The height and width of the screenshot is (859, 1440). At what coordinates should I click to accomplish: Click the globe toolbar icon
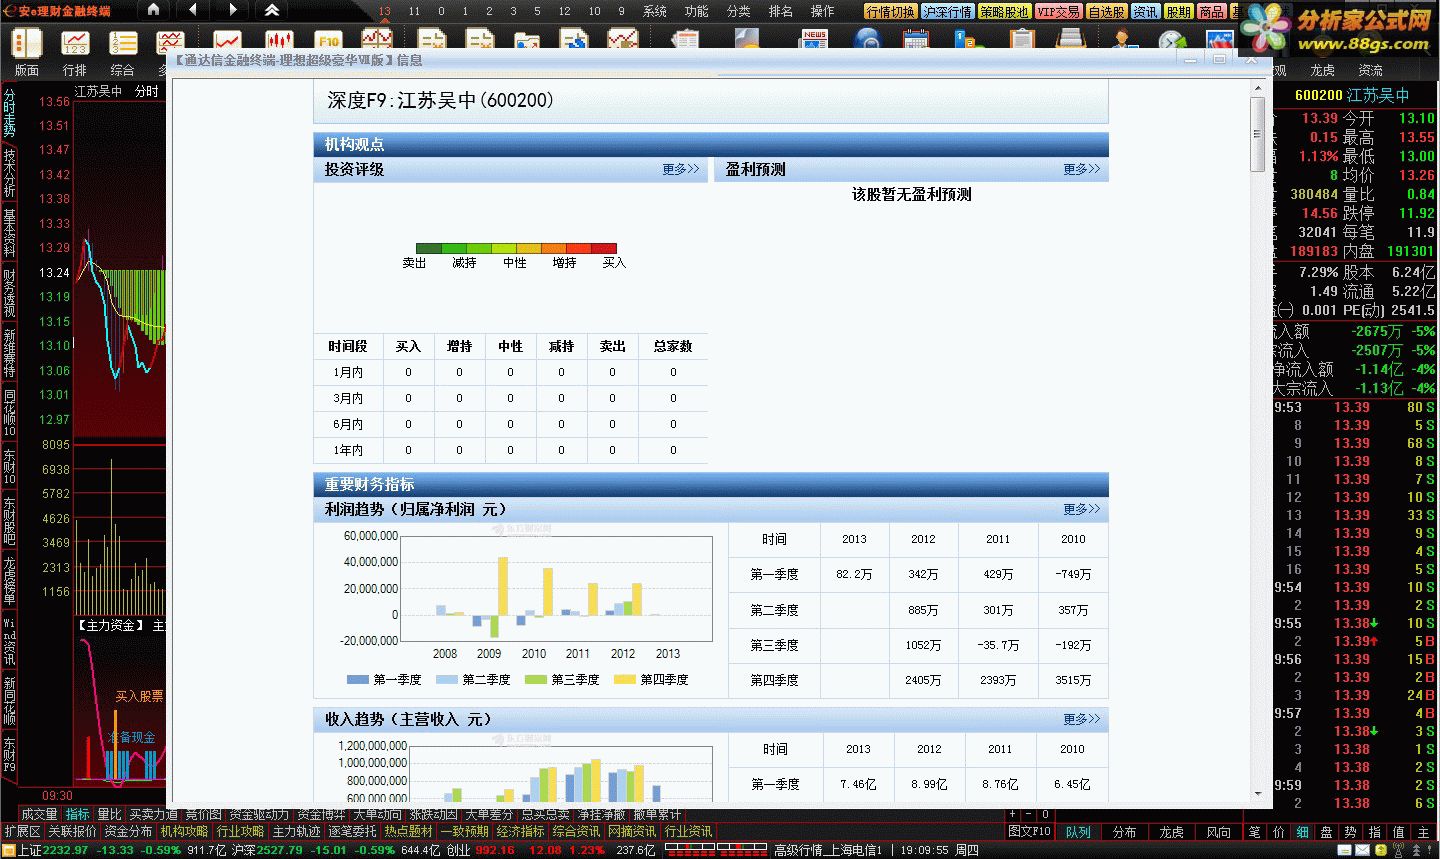point(867,40)
